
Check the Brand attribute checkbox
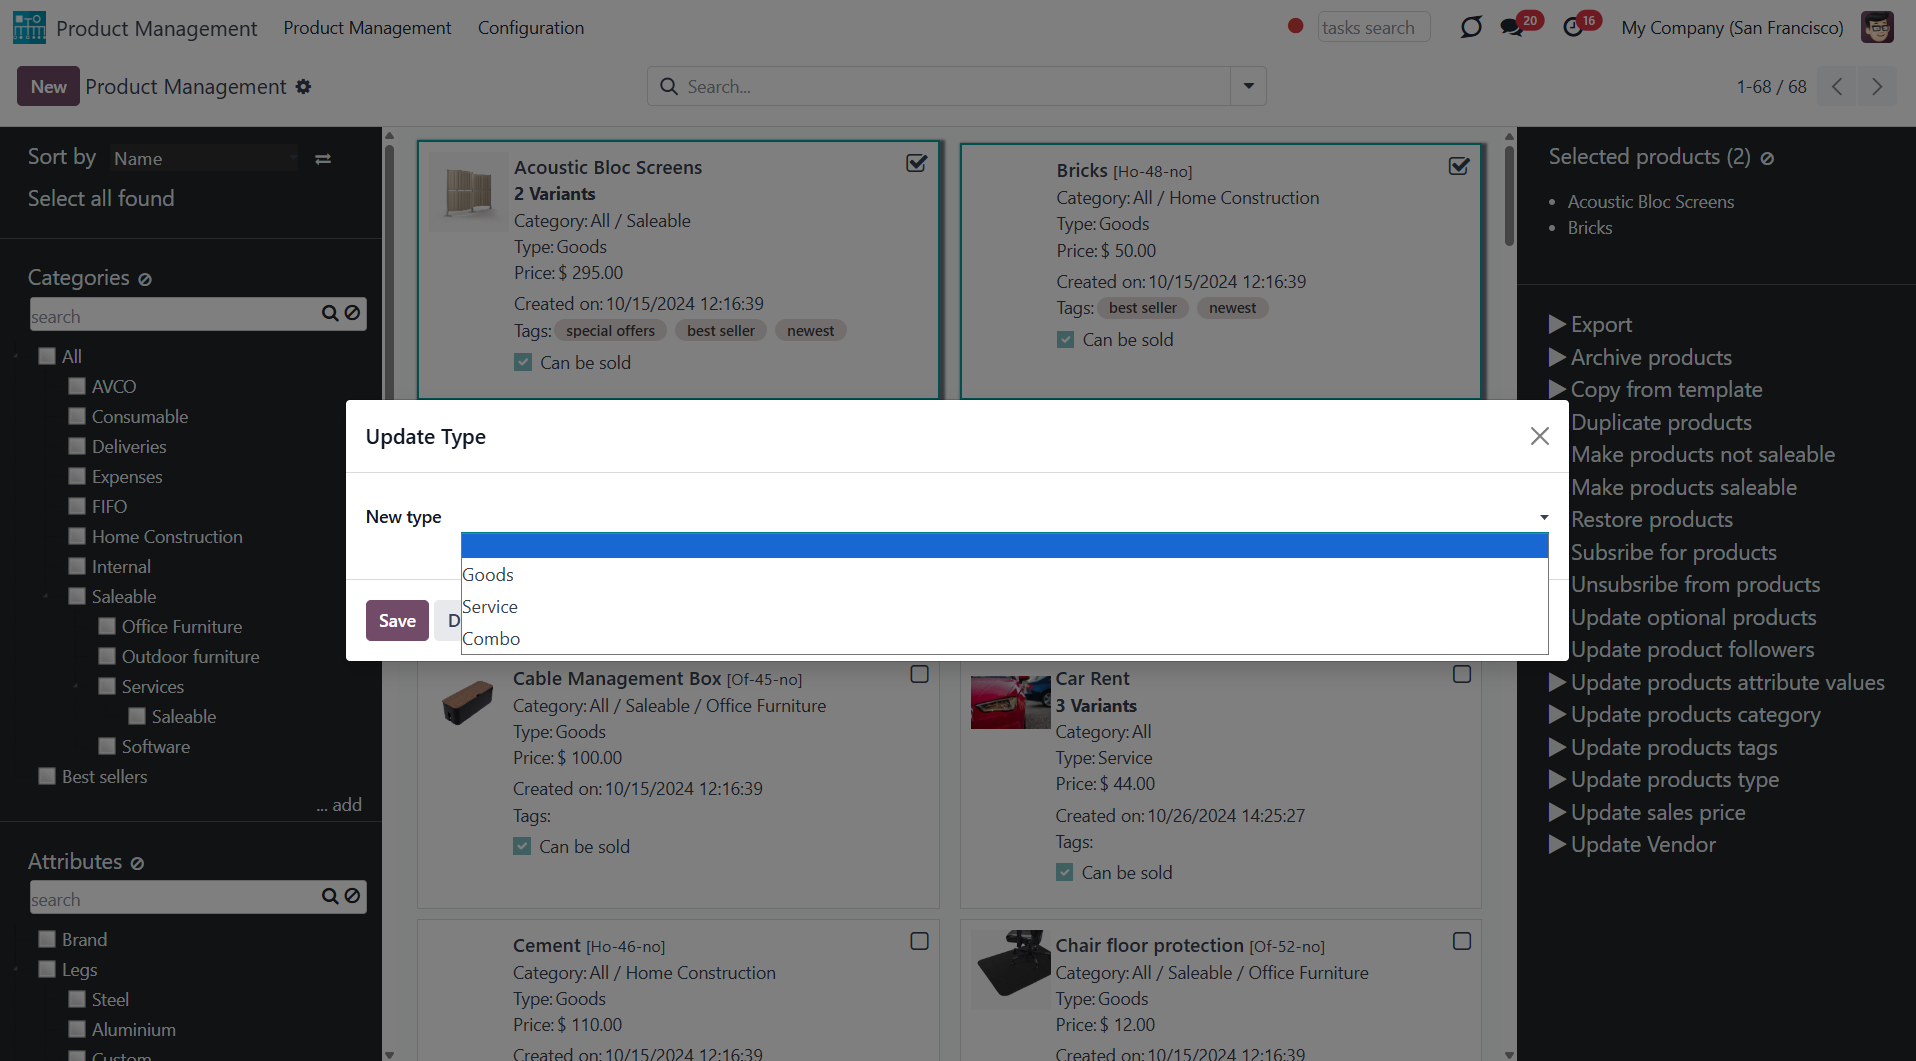pos(47,939)
